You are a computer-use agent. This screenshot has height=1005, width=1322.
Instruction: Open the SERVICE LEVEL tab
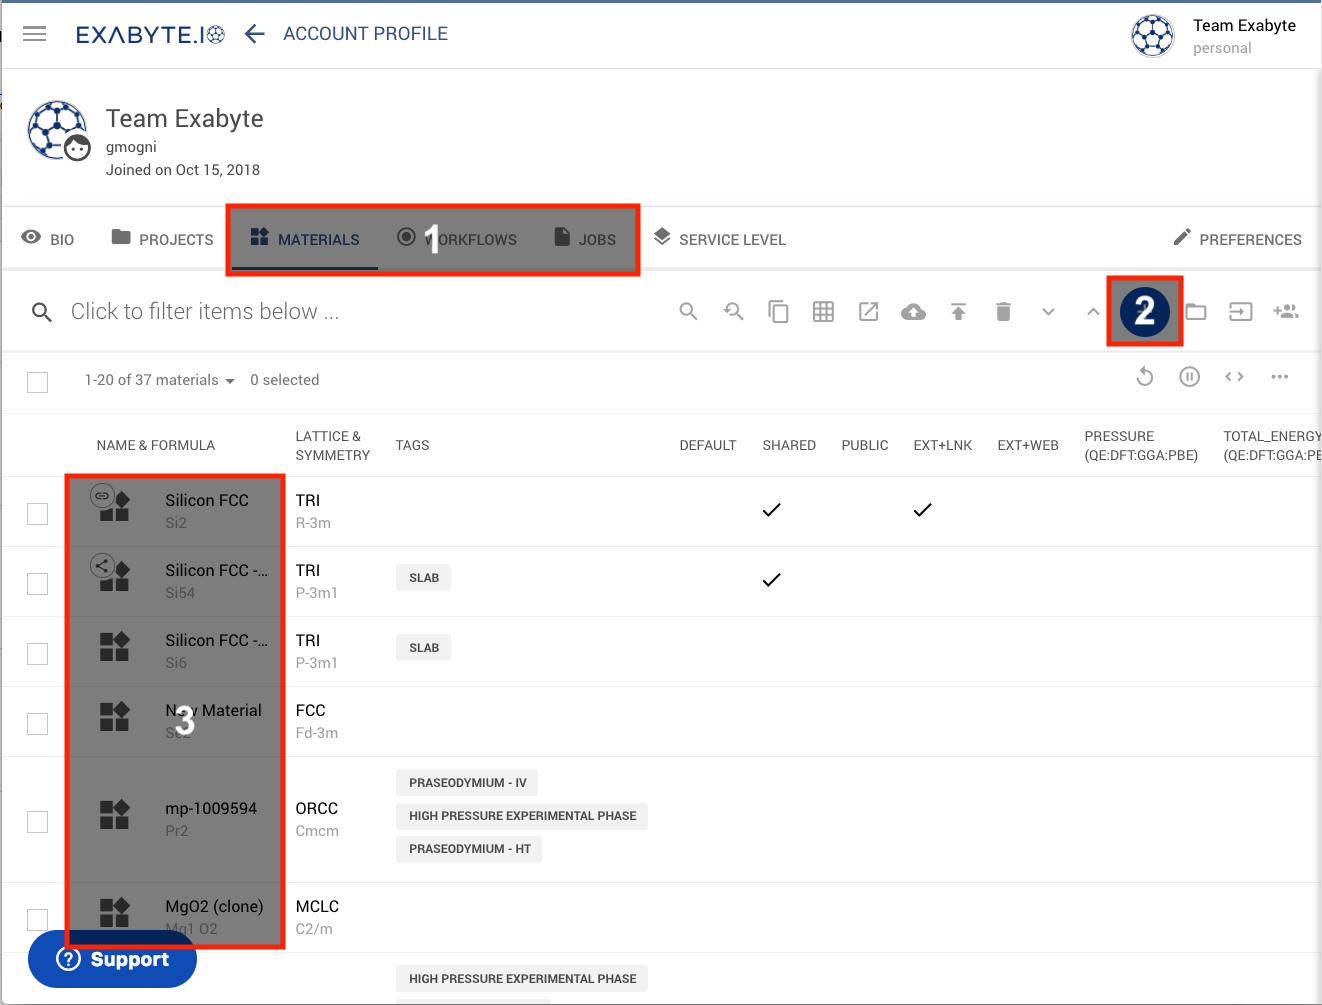pos(719,239)
